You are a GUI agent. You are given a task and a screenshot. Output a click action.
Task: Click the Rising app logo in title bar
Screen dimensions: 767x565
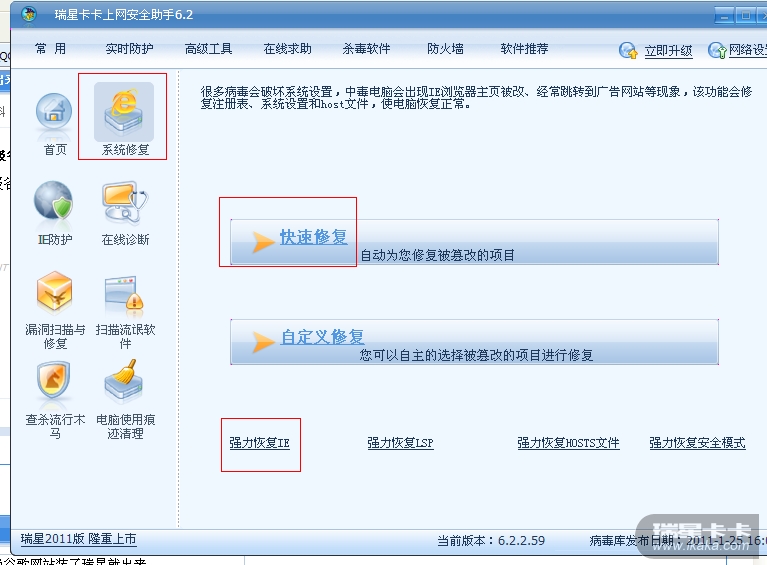[x=29, y=14]
